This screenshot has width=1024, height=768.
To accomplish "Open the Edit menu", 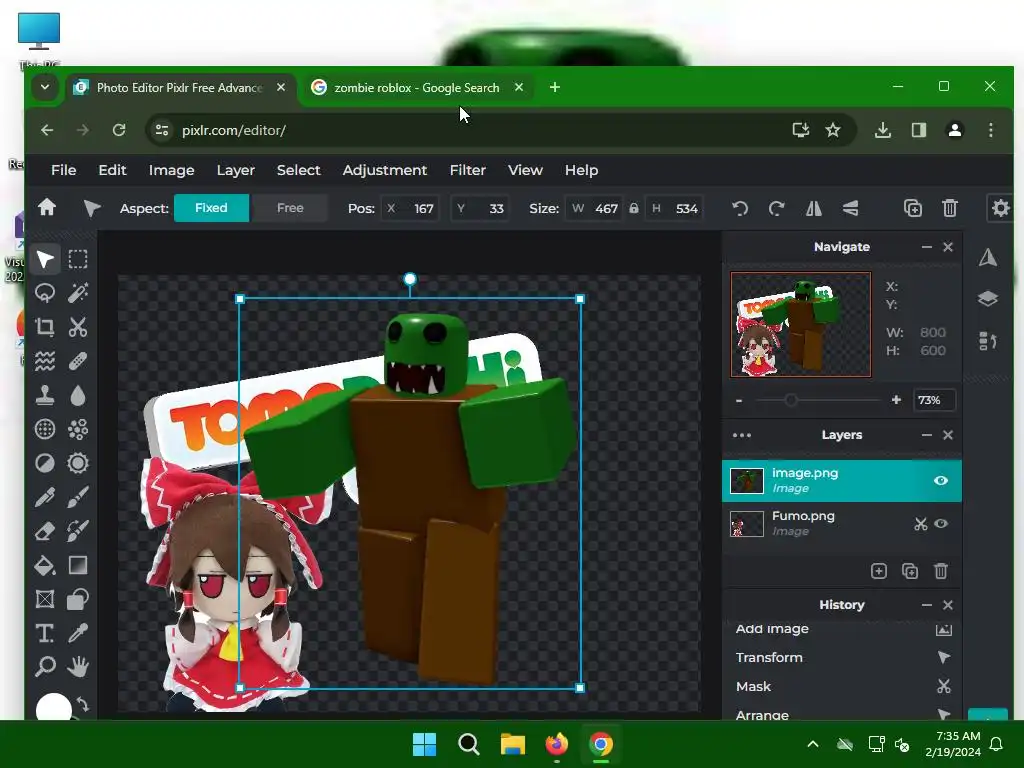I will (112, 170).
